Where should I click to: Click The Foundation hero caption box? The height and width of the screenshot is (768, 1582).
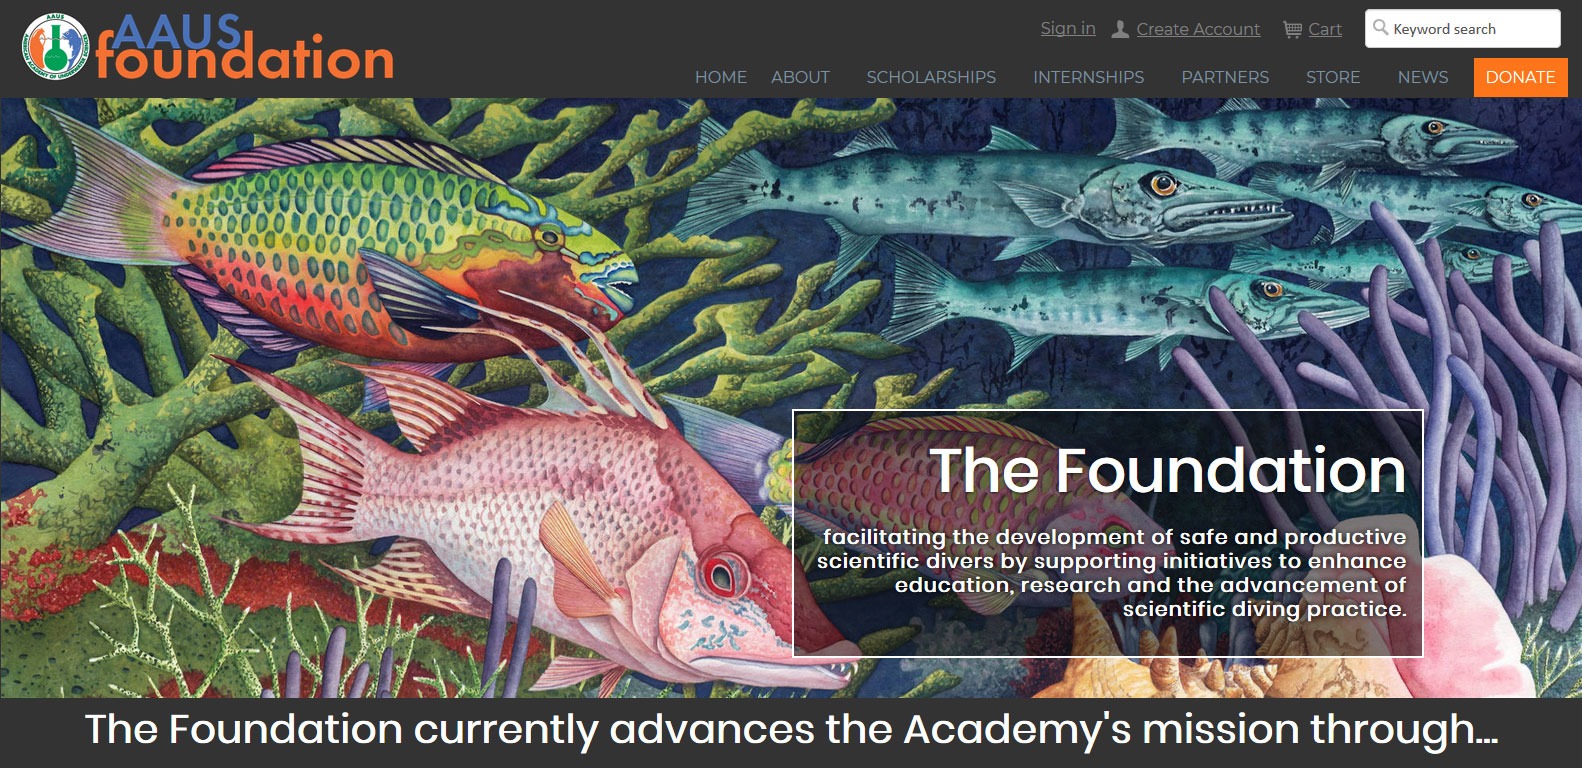1108,533
